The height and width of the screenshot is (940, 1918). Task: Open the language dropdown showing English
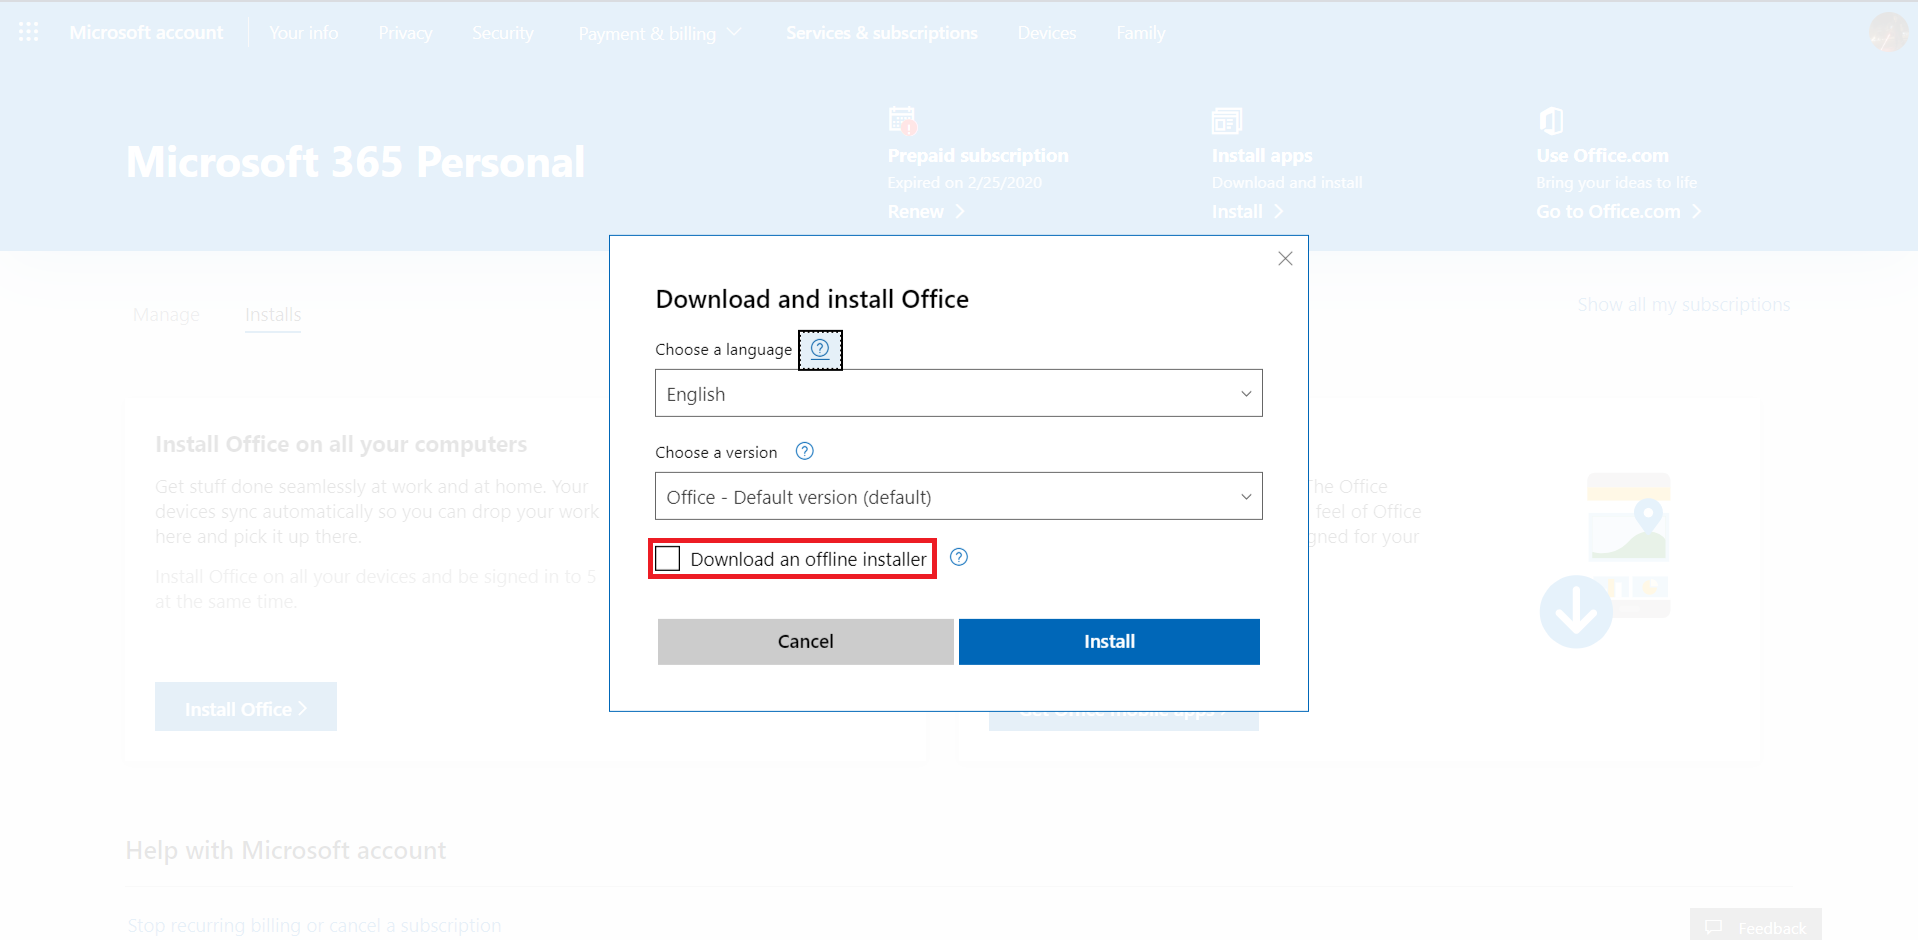coord(958,393)
